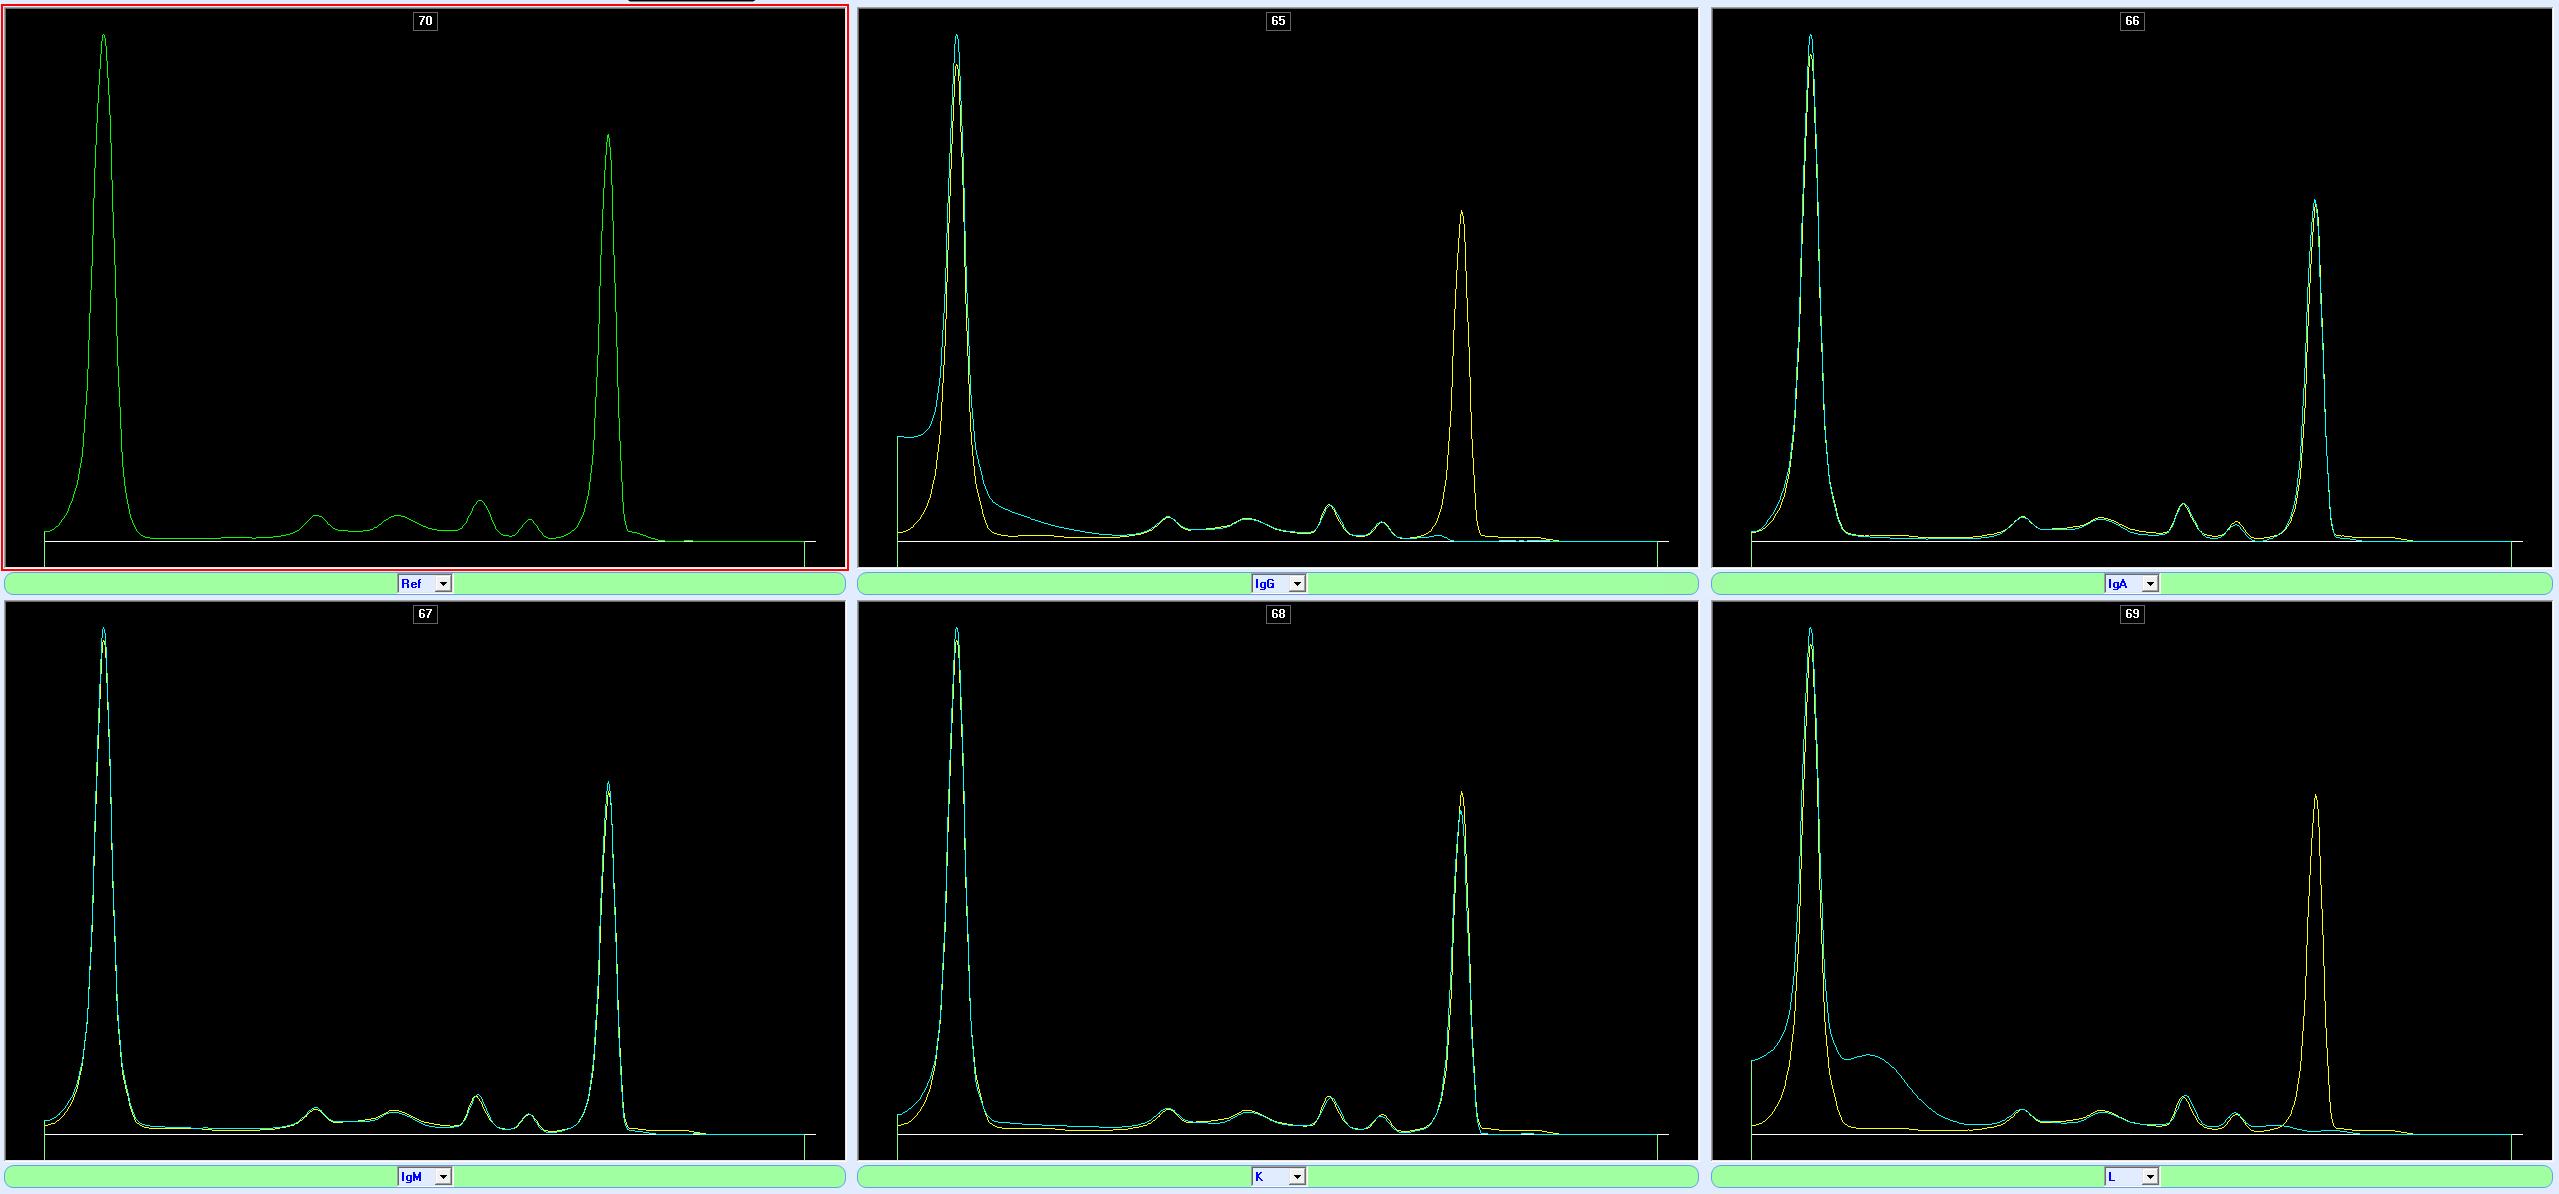Click the sample number label 67
Image resolution: width=2559 pixels, height=1194 pixels.
[425, 614]
